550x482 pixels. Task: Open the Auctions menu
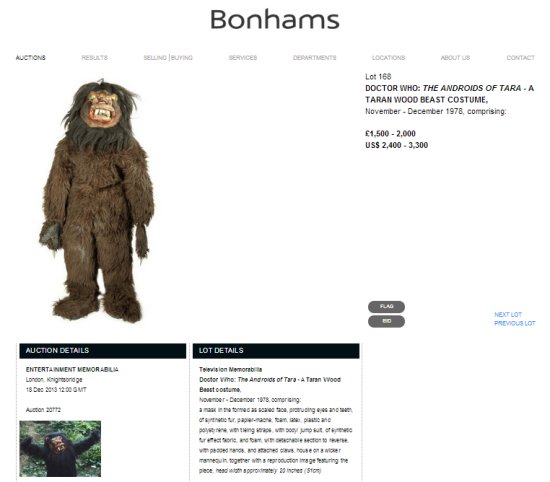point(31,58)
